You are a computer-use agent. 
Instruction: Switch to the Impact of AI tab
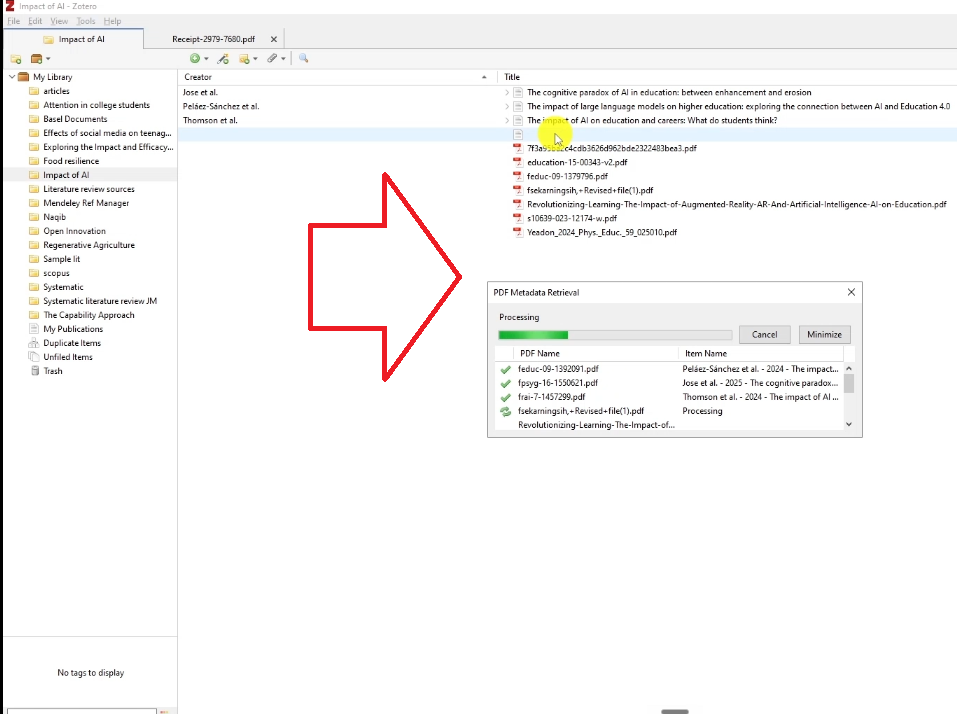click(74, 39)
